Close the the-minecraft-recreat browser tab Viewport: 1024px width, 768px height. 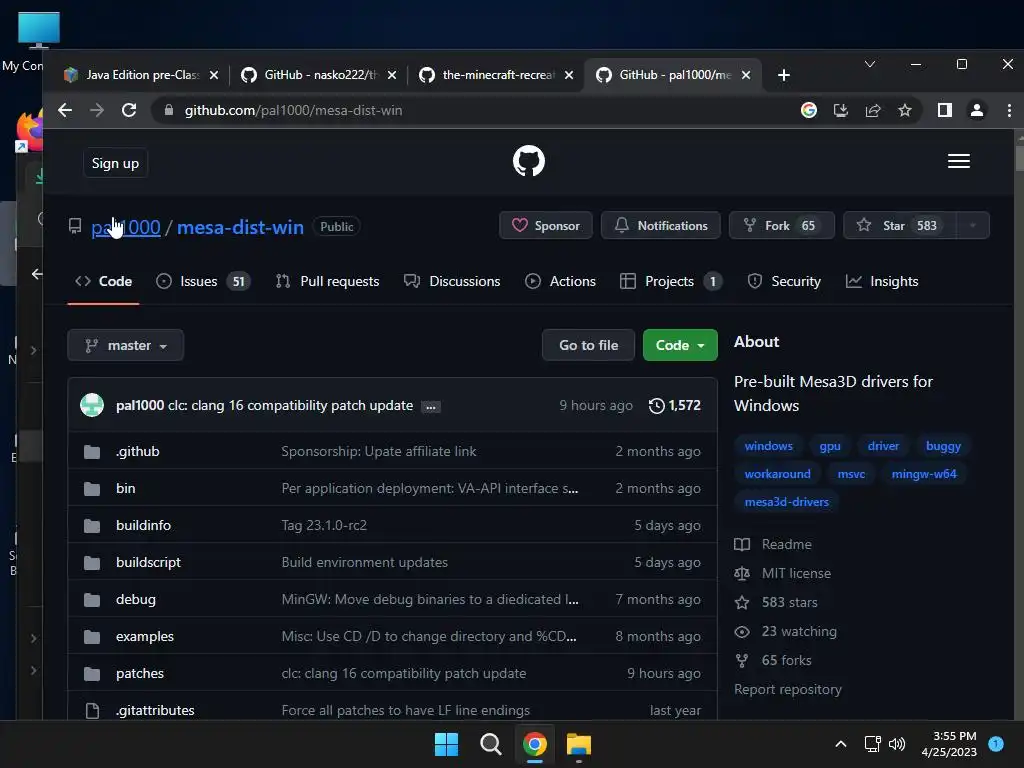(569, 75)
